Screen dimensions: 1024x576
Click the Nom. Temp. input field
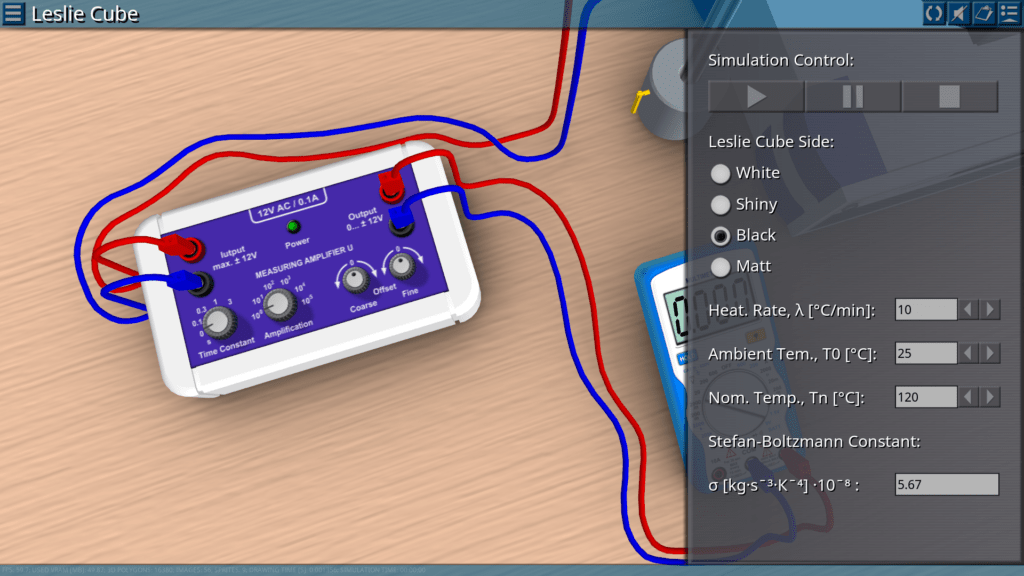925,398
